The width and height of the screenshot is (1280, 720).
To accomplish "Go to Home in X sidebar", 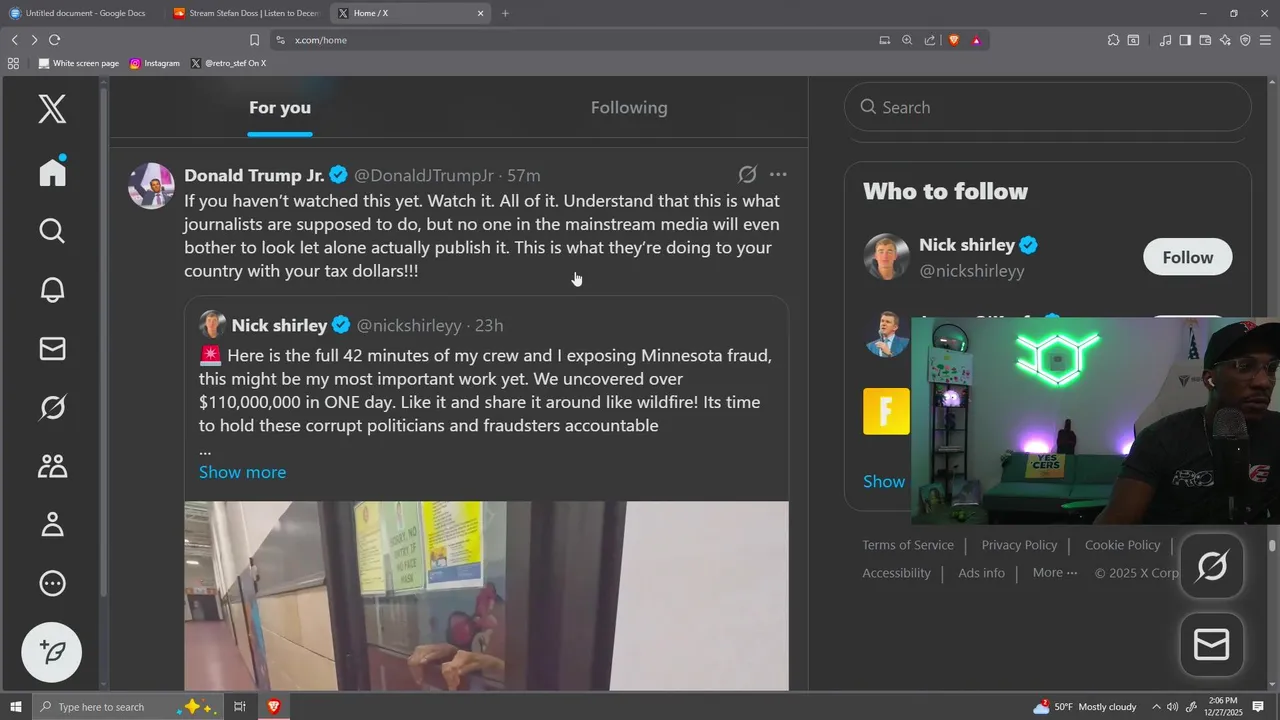I will 52,171.
